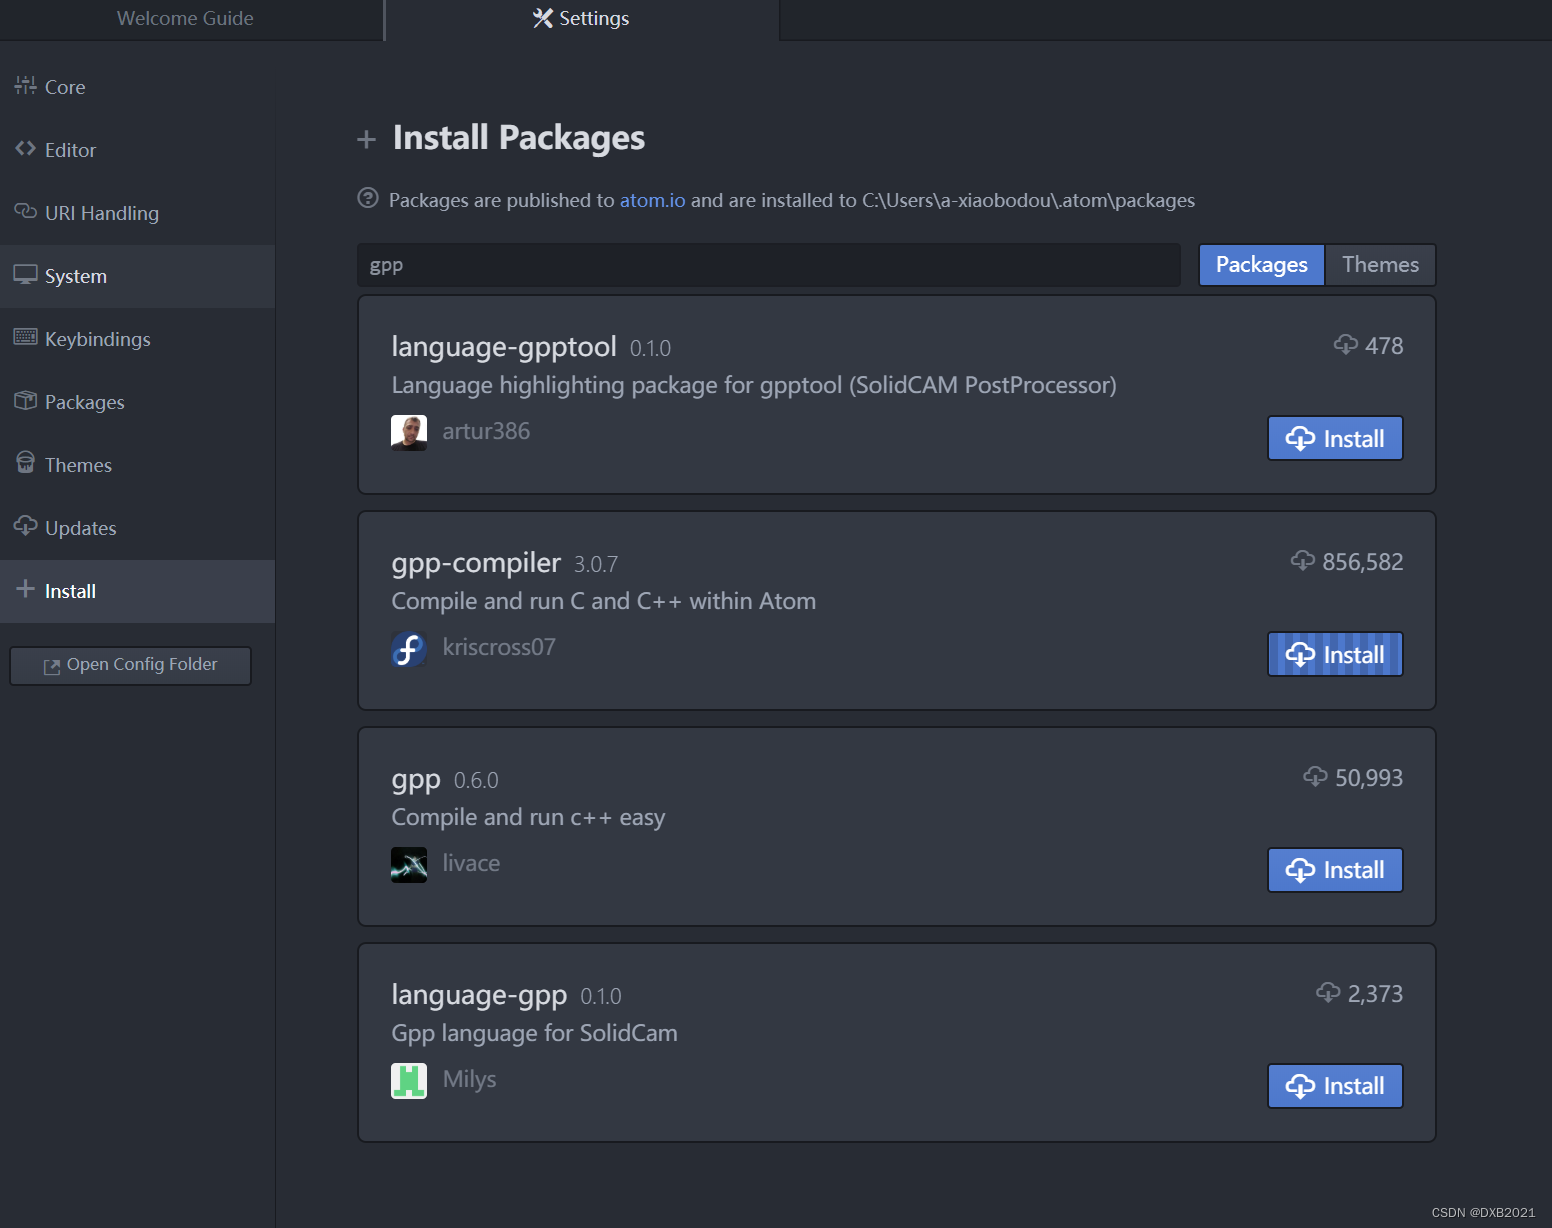The width and height of the screenshot is (1552, 1228).
Task: Click the Updates cloud download icon
Action: coord(25,526)
